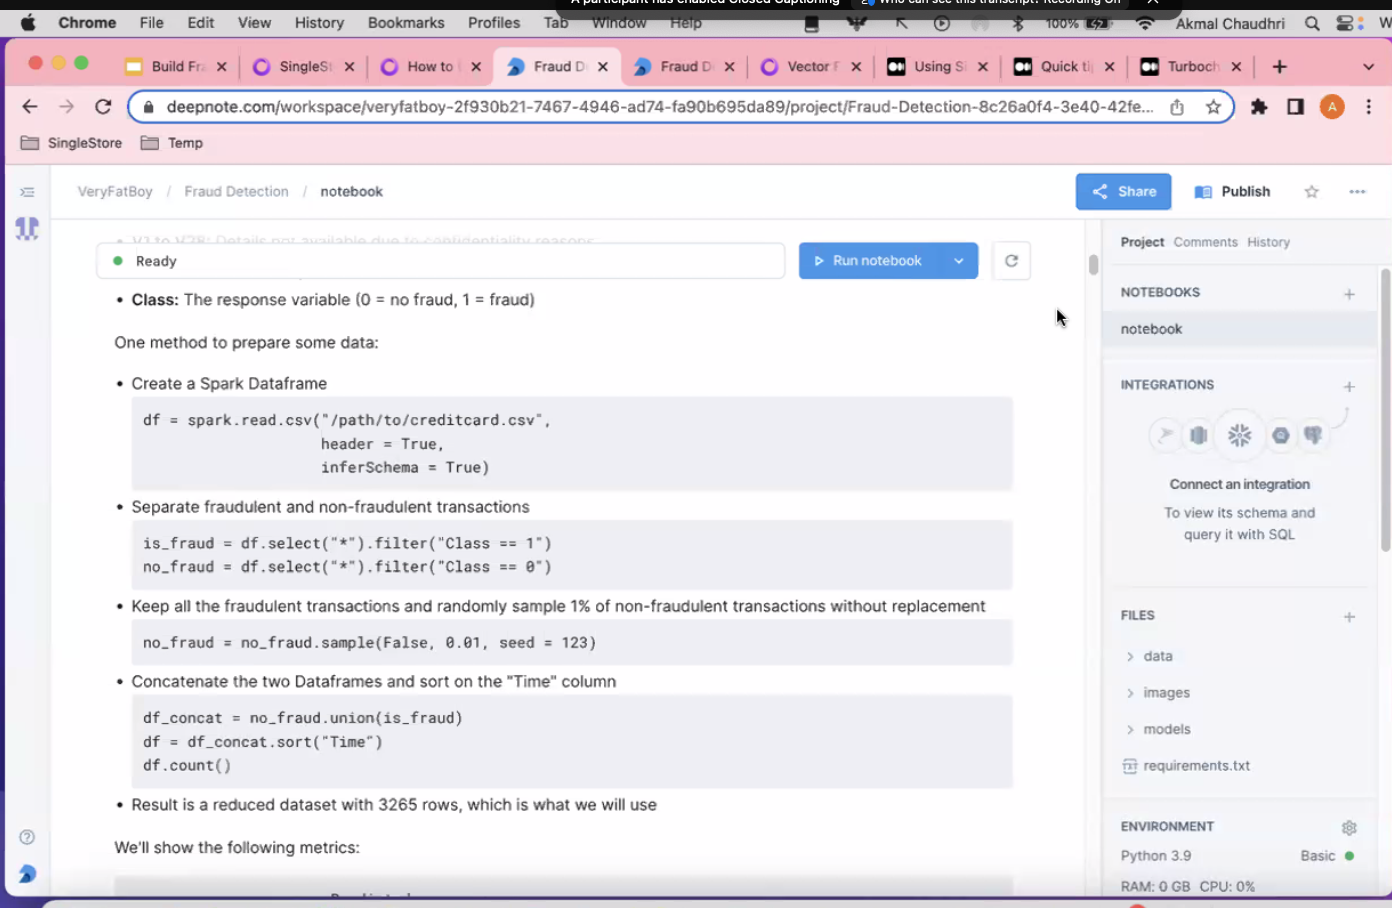Click the notebook vertical scrollbar

[x=1093, y=265]
